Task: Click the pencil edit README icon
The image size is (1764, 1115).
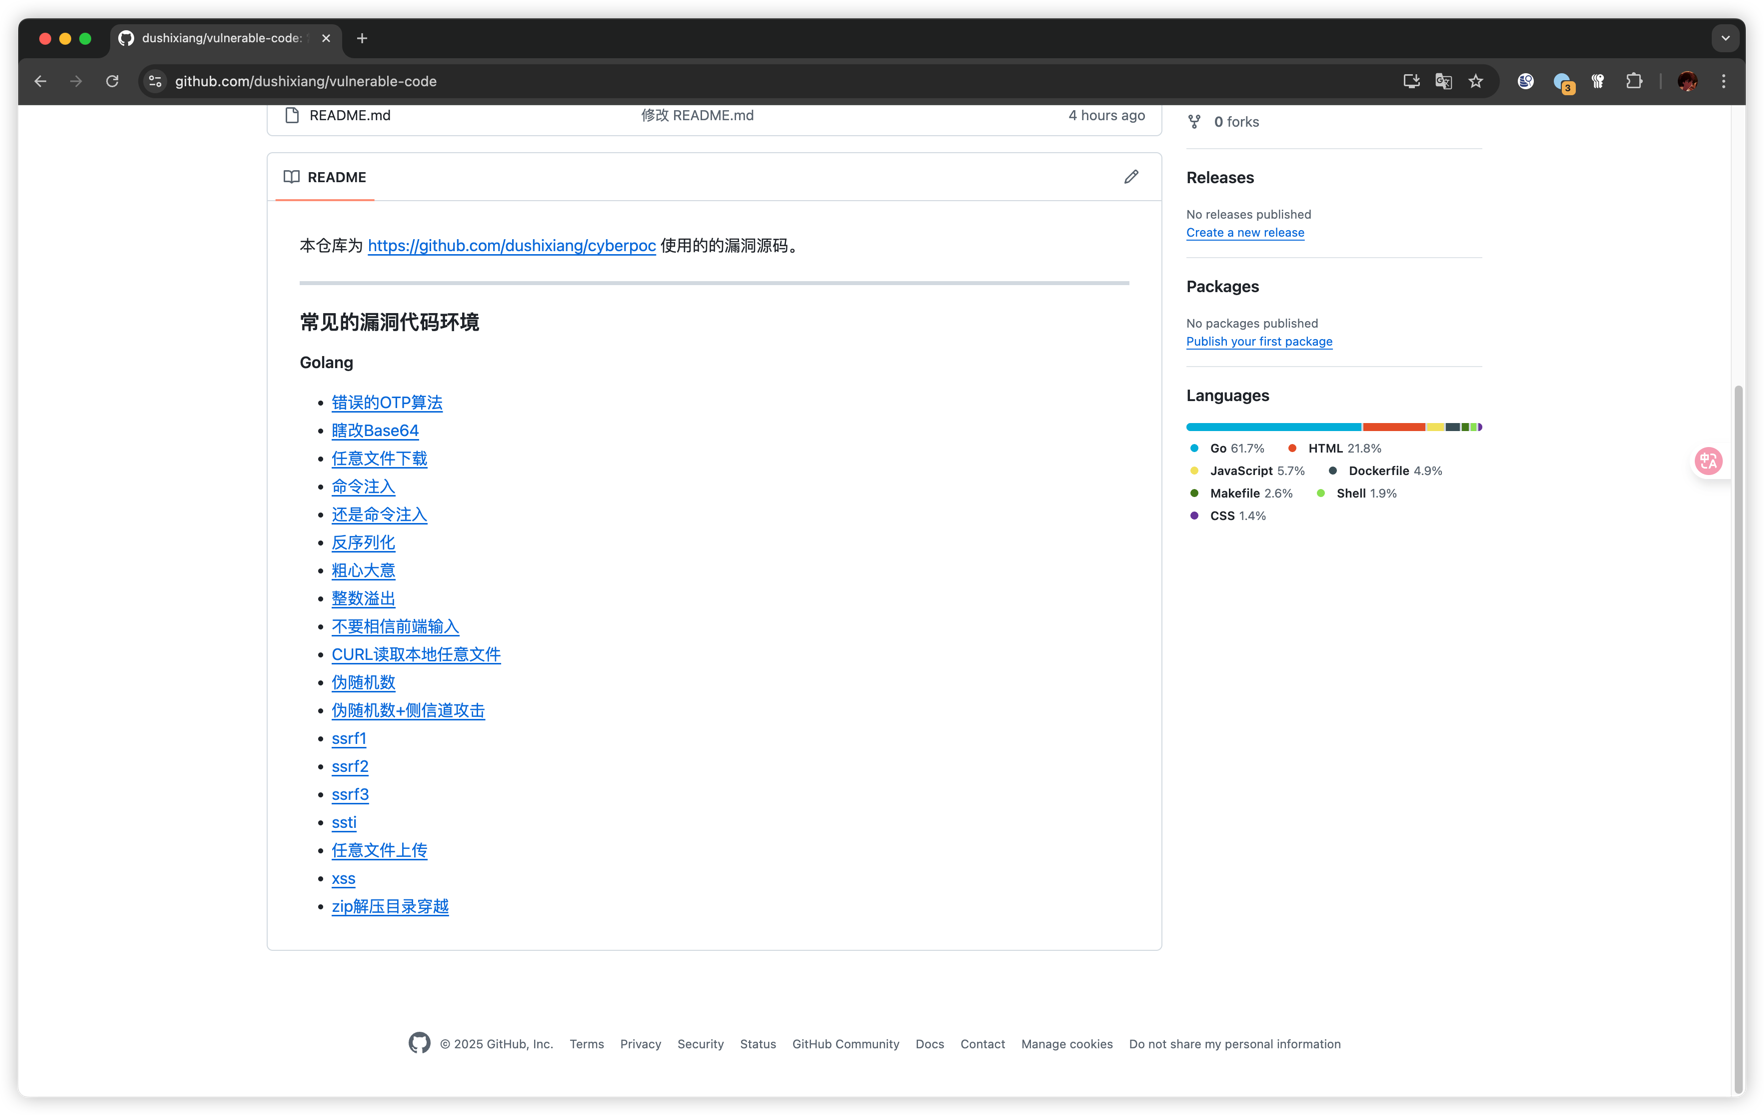Action: [1131, 177]
